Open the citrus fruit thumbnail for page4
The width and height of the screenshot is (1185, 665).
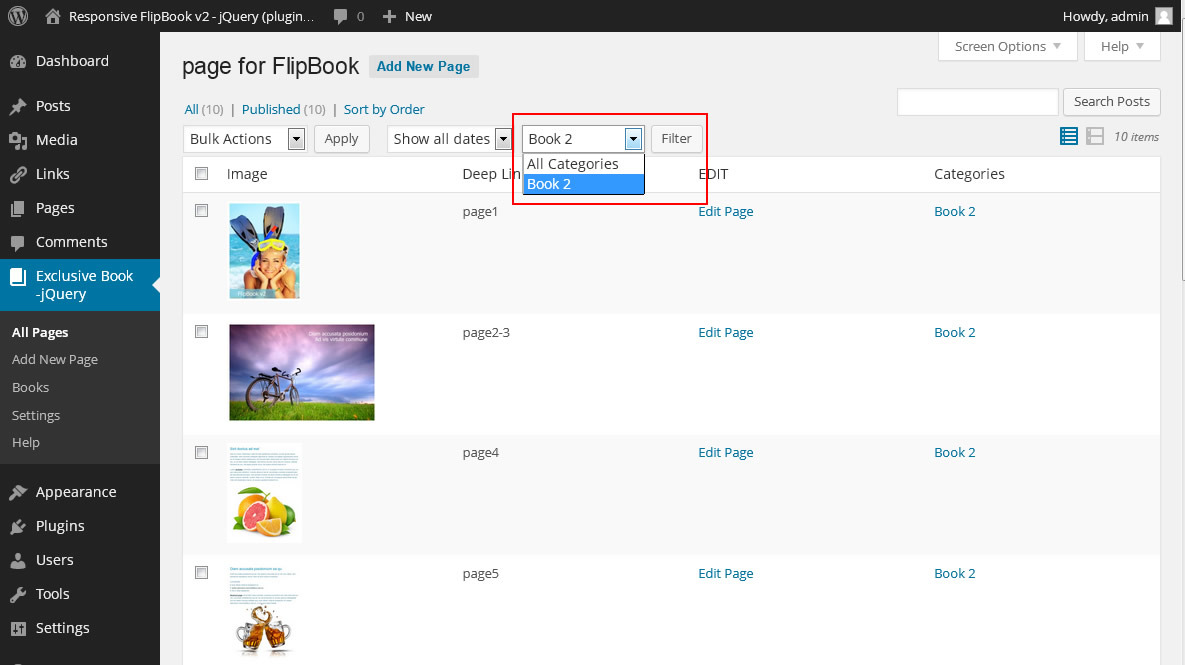click(x=265, y=493)
